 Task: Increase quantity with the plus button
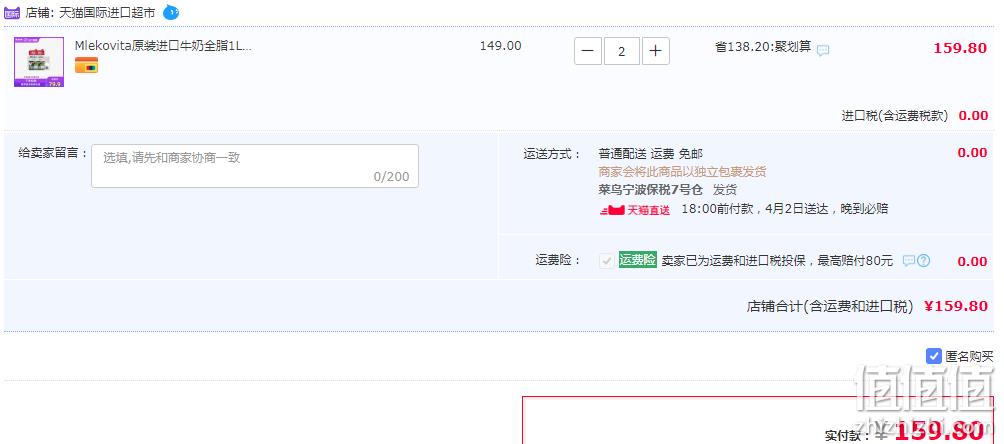(x=656, y=51)
